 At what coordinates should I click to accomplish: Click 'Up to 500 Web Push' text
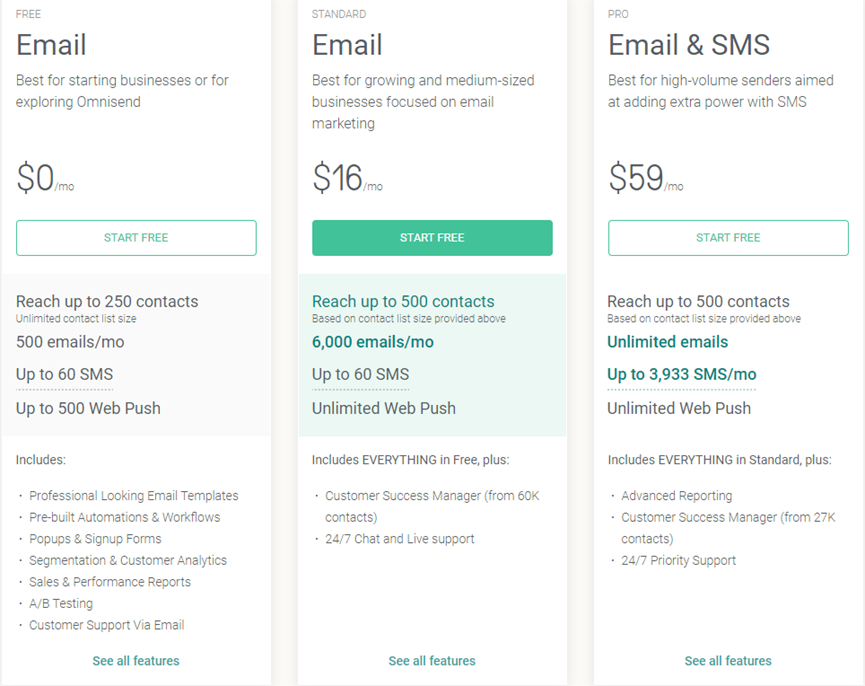88,408
